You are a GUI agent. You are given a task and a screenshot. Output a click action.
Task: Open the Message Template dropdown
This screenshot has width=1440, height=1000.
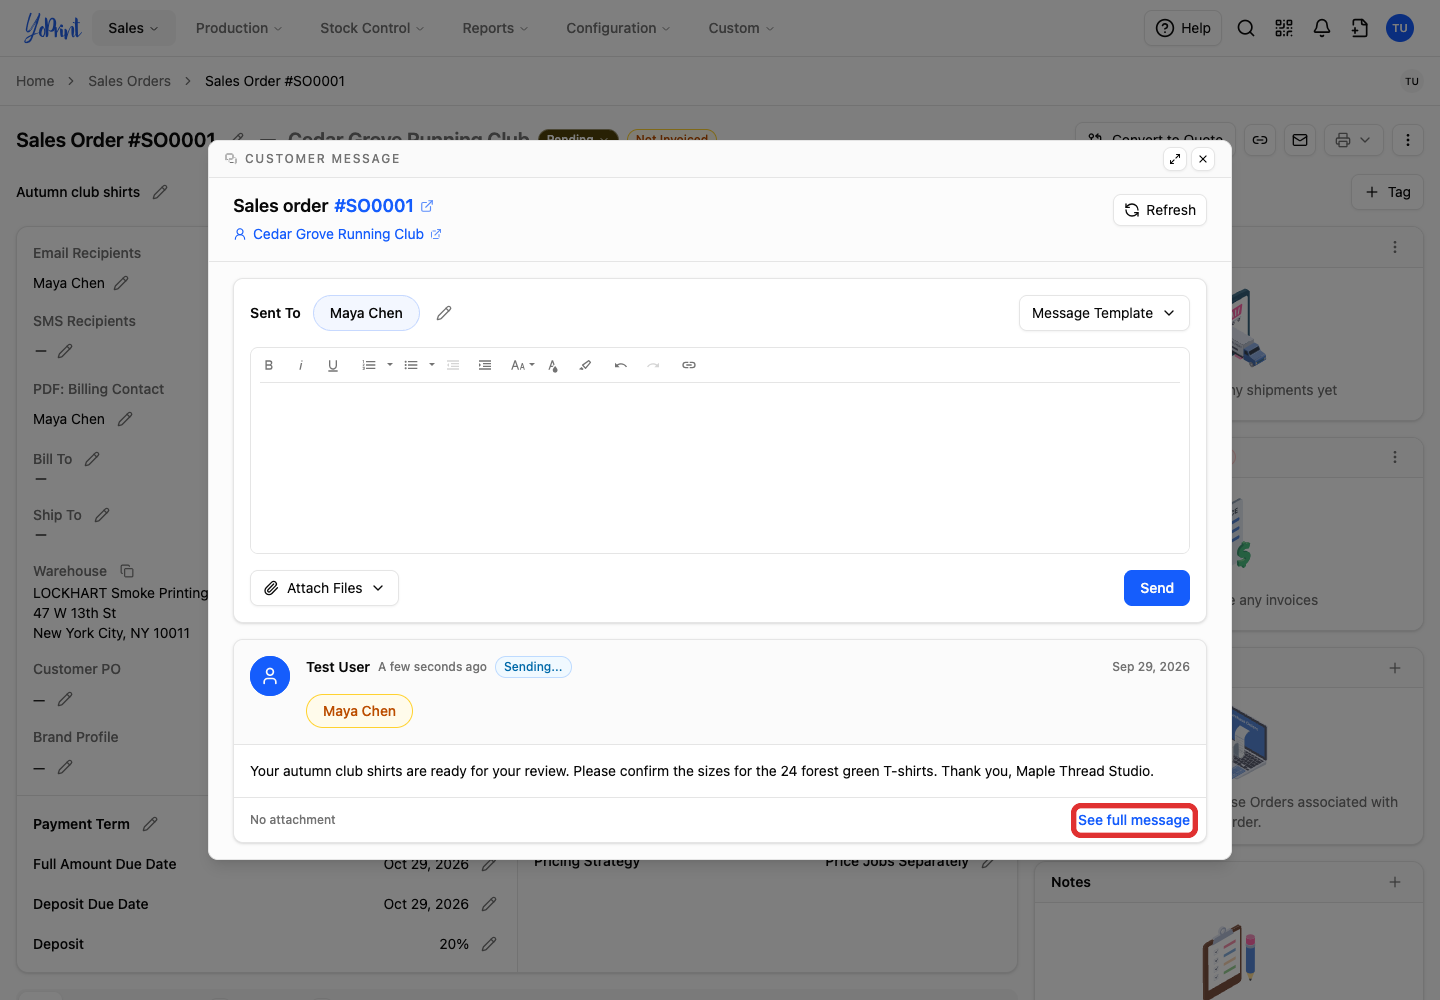[x=1104, y=313]
